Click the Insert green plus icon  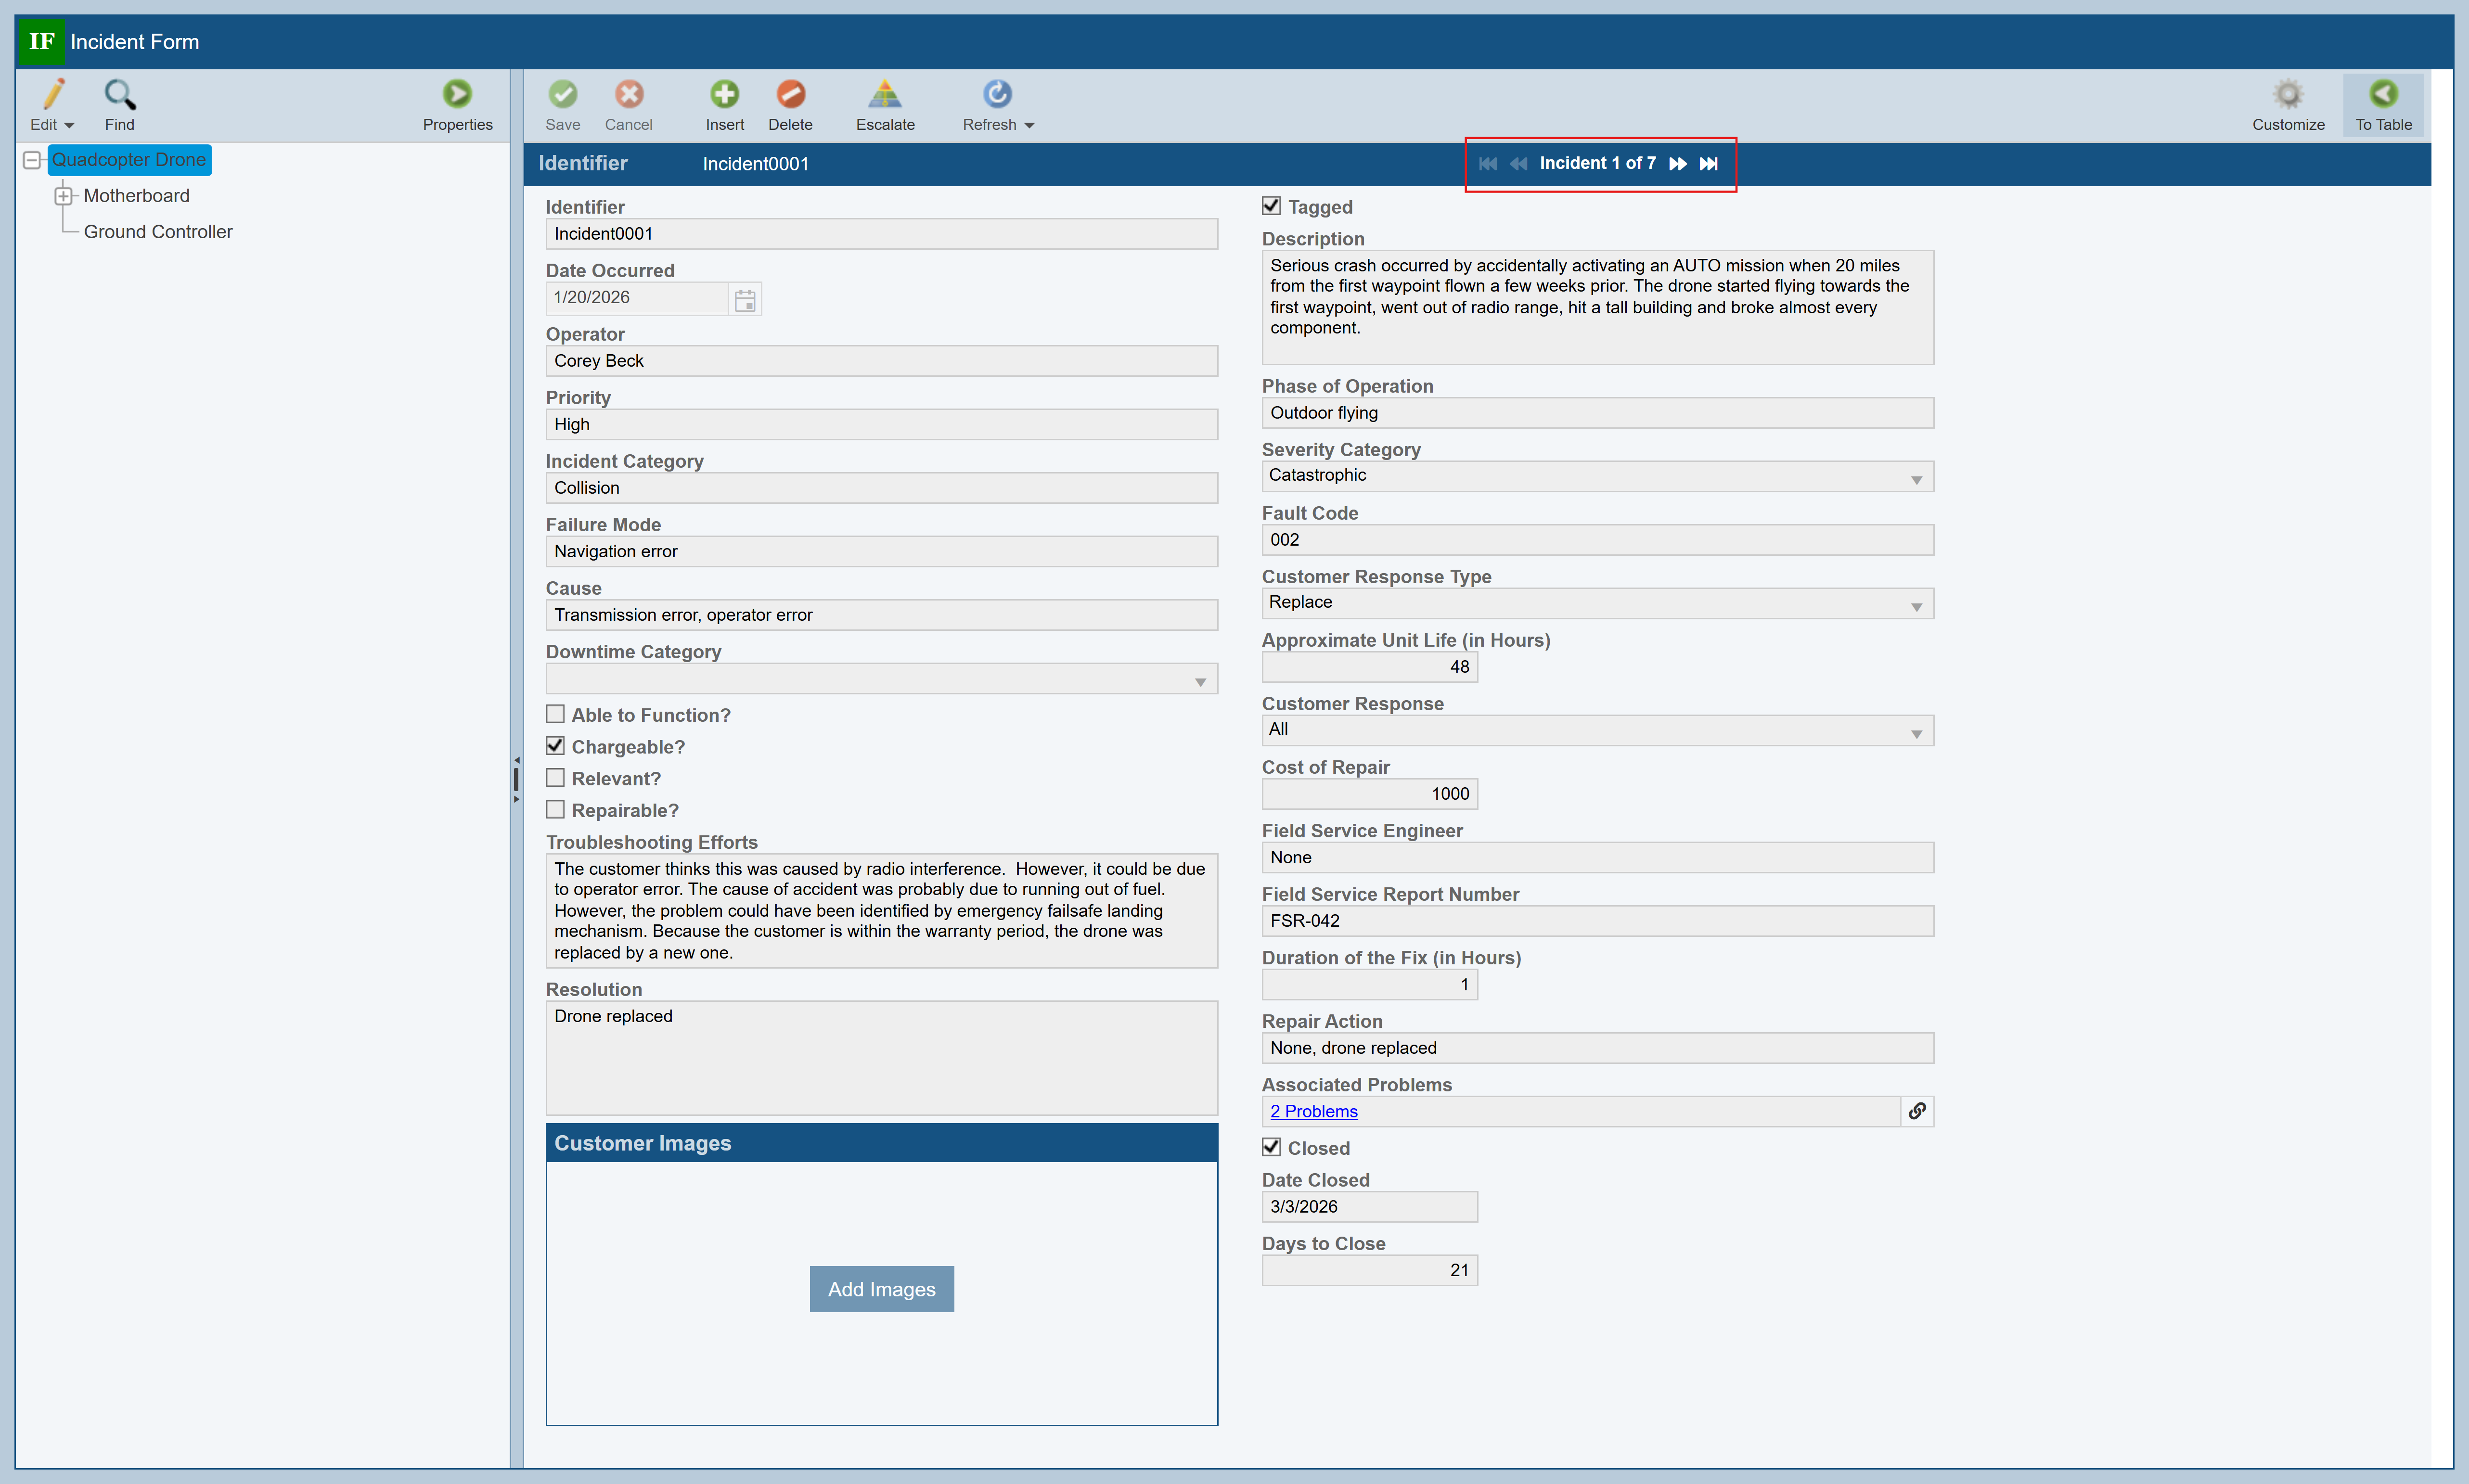724,95
